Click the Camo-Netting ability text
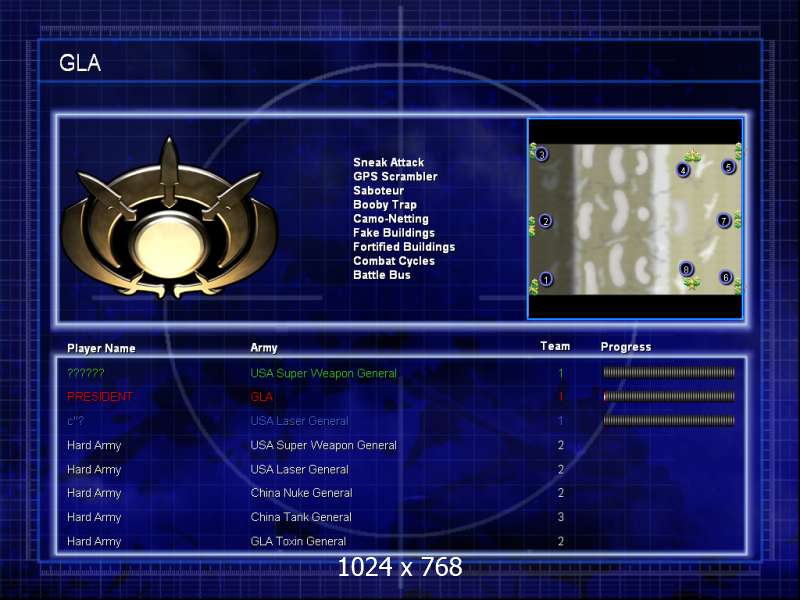This screenshot has width=800, height=600. (x=391, y=219)
